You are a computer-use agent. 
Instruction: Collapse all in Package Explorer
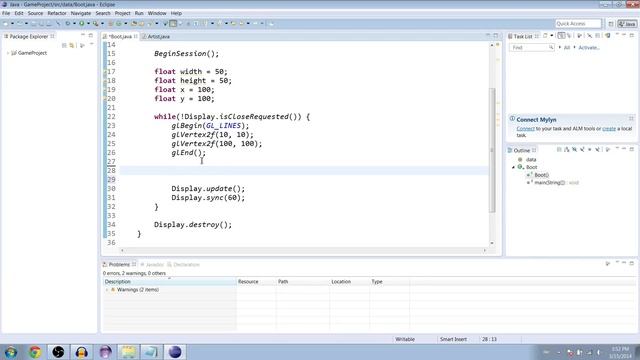pyautogui.click(x=64, y=45)
